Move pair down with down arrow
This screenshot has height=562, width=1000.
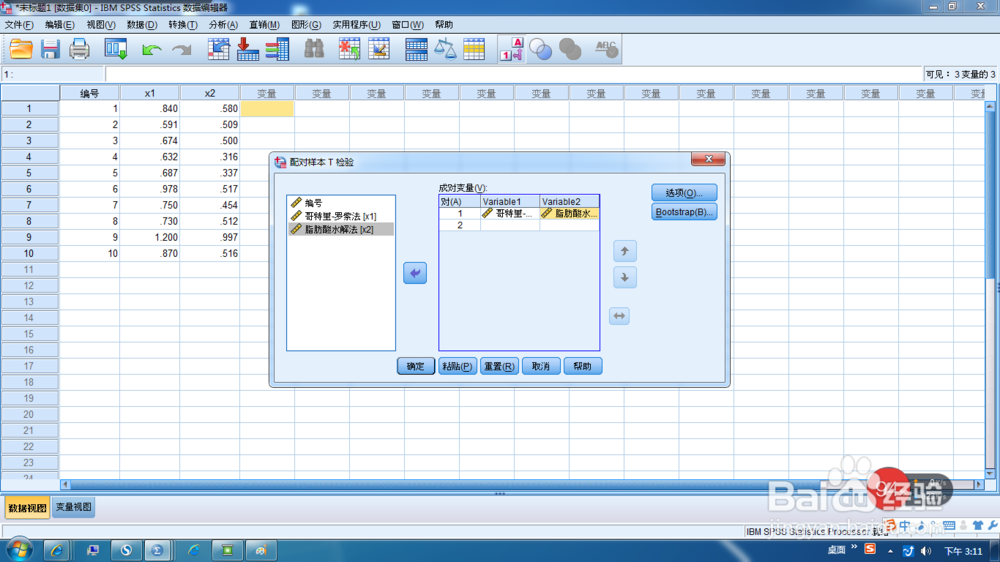(x=624, y=277)
